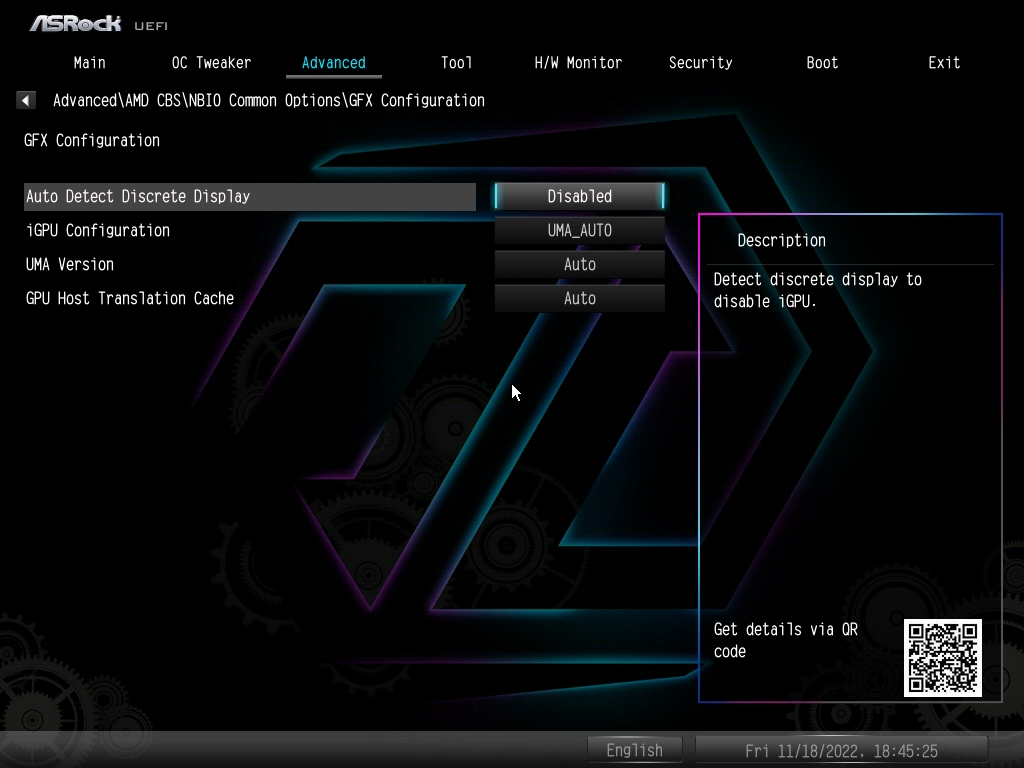Select the iGPU Configuration row label
This screenshot has width=1024, height=768.
click(x=98, y=231)
